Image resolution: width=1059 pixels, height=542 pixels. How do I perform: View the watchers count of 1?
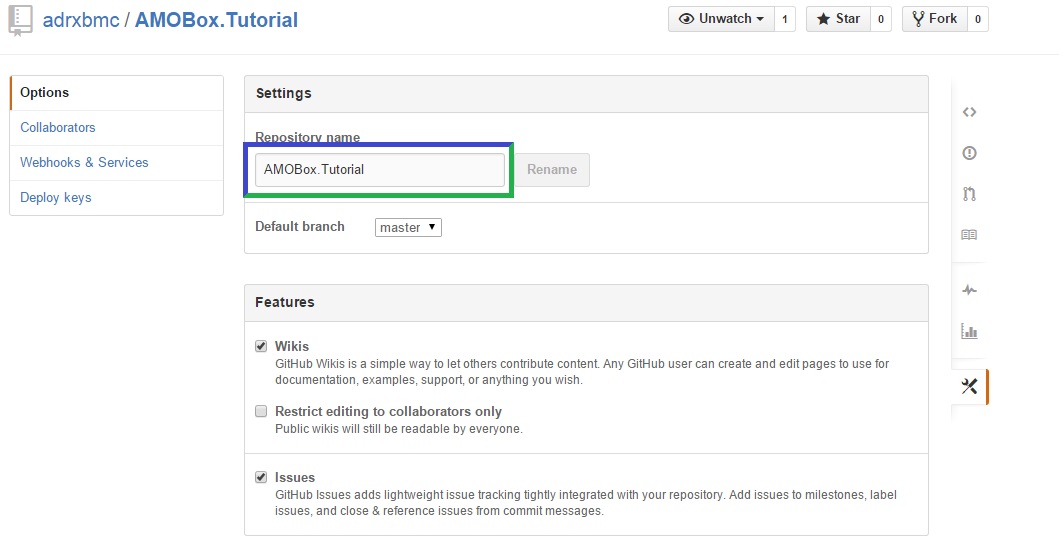(785, 19)
